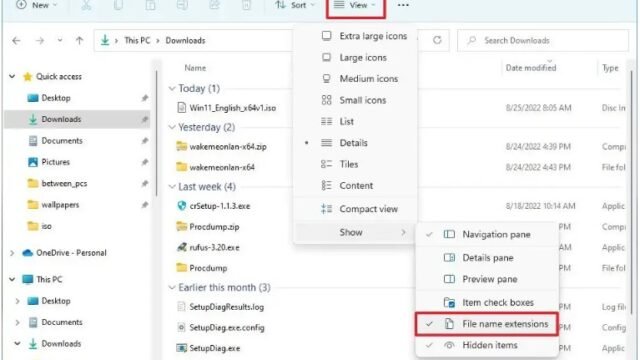Click the Paste icon in toolbar
Screen dimensions: 640x360
tap(150, 5)
